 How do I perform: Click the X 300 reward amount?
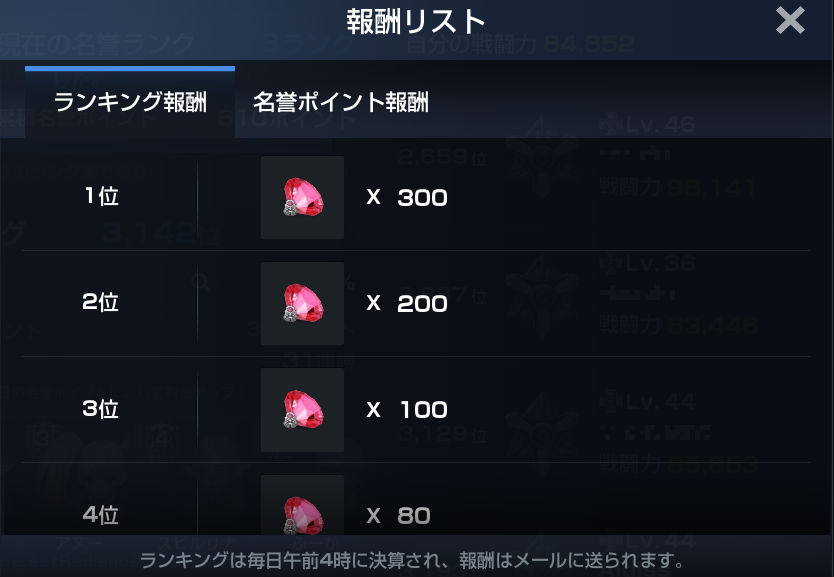coord(407,197)
